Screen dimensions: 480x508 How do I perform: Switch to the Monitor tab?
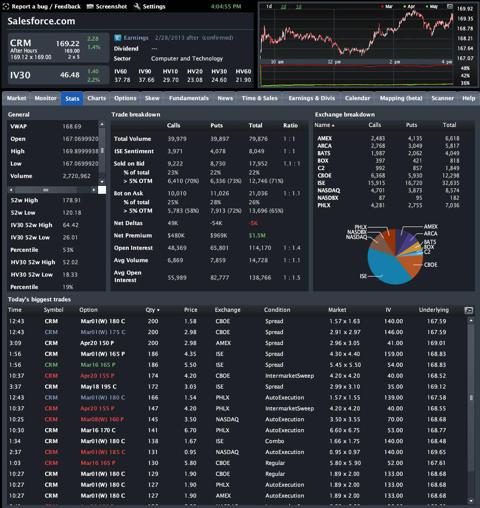pos(46,98)
